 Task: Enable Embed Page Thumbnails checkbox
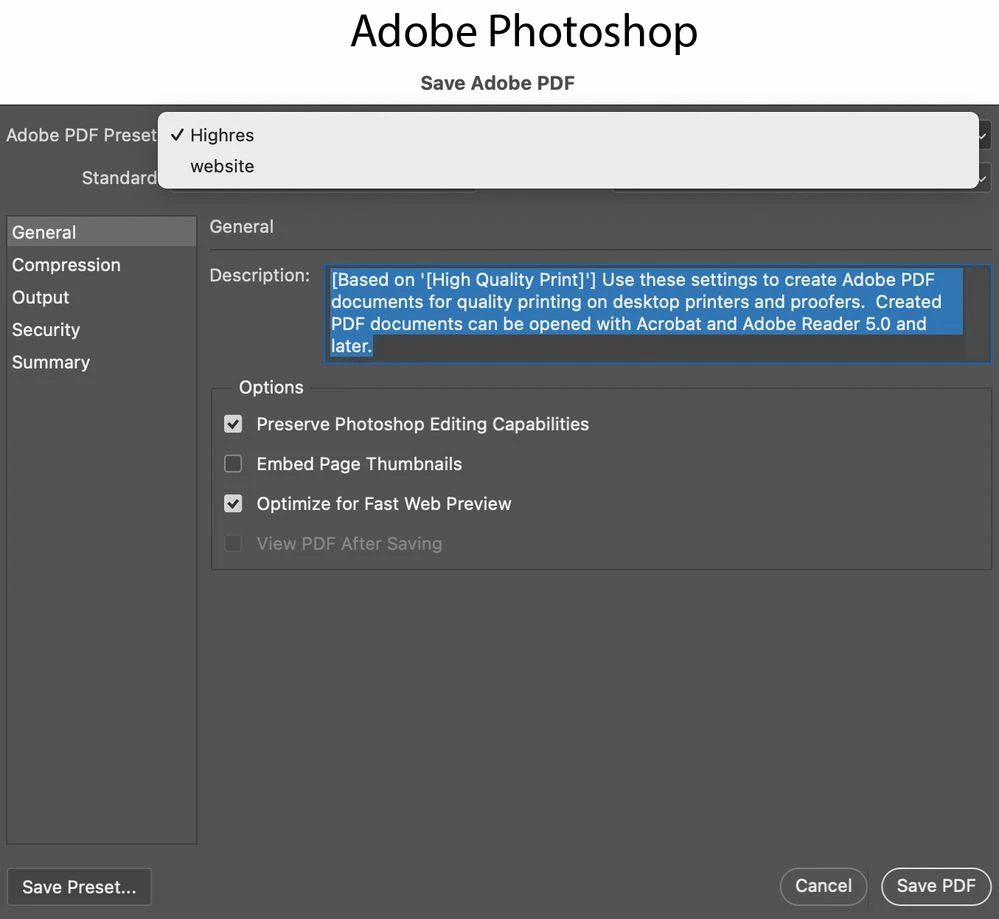(x=233, y=463)
